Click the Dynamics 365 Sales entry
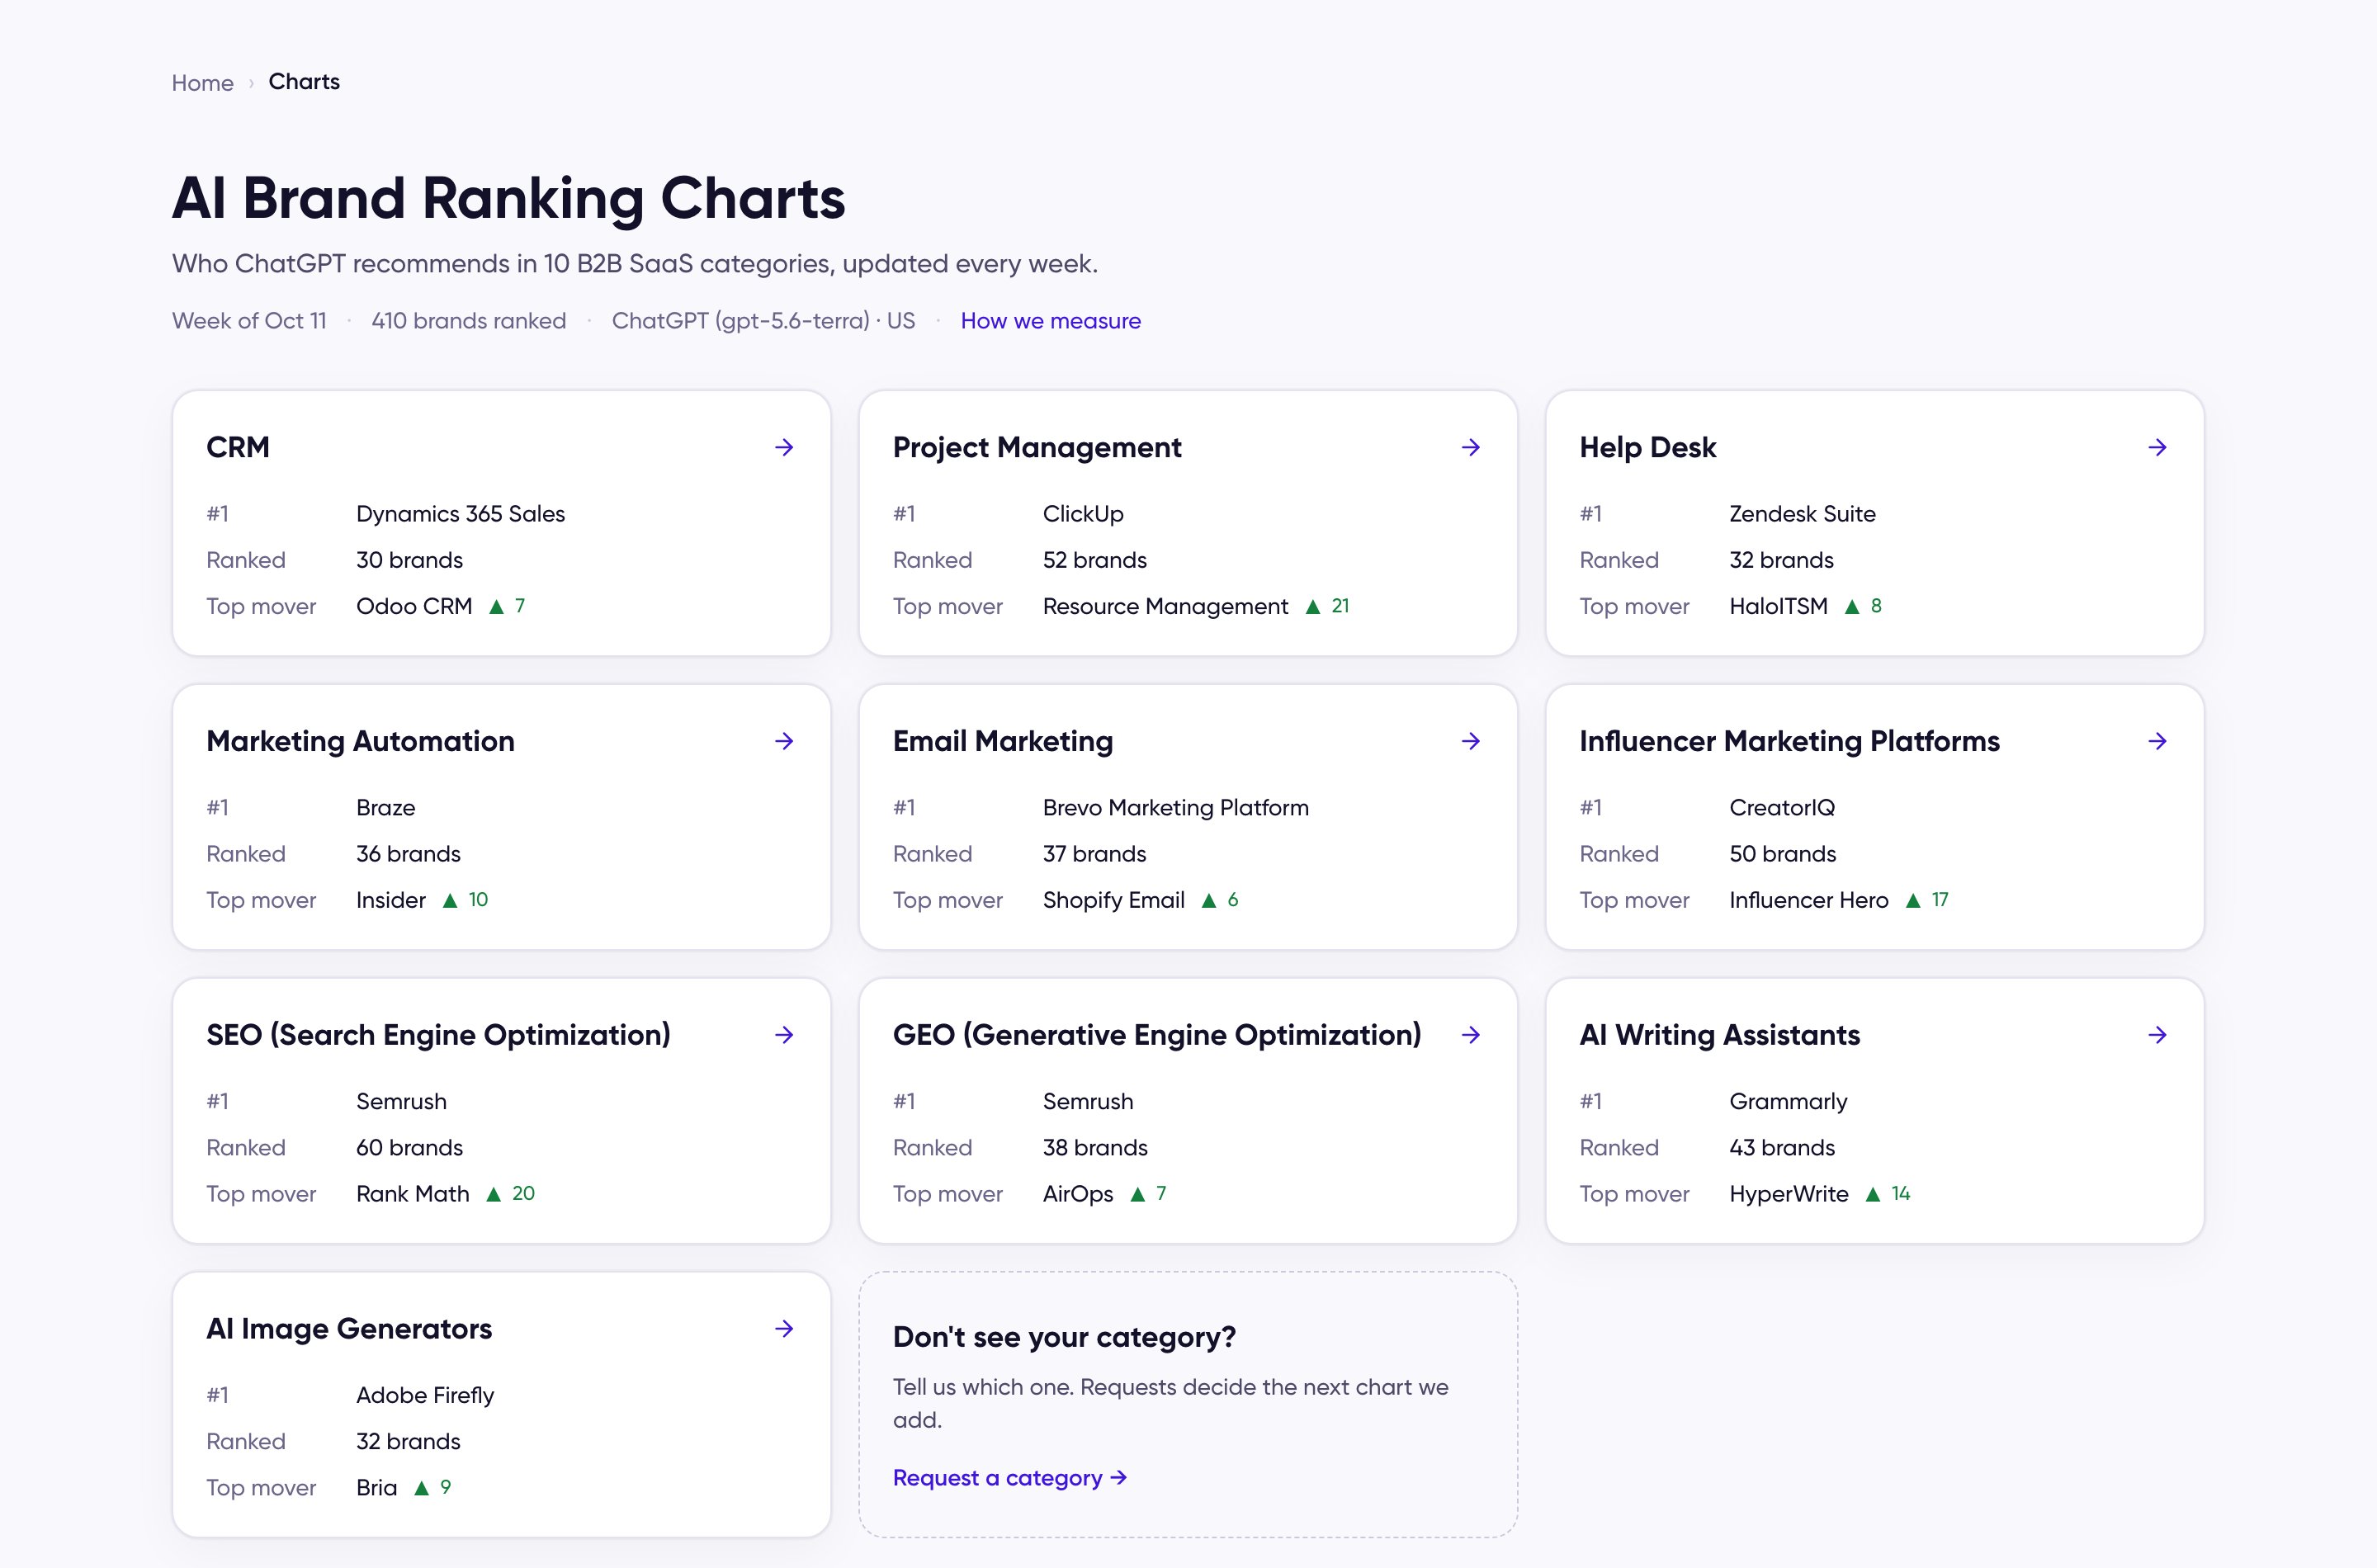The width and height of the screenshot is (2377, 1568). pyautogui.click(x=460, y=514)
